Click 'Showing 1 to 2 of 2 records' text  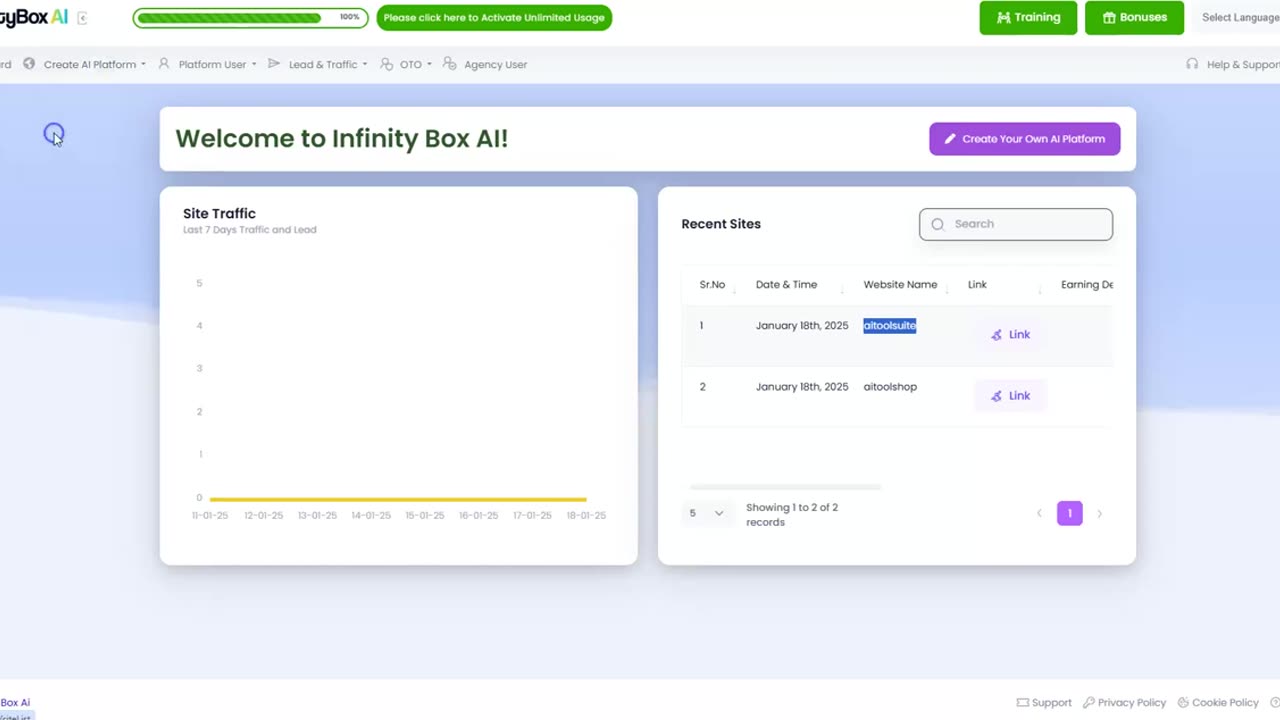click(x=792, y=514)
